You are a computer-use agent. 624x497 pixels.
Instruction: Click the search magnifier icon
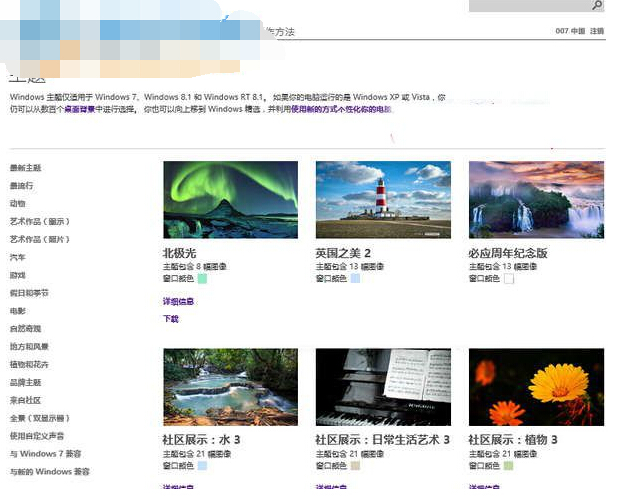tap(597, 6)
